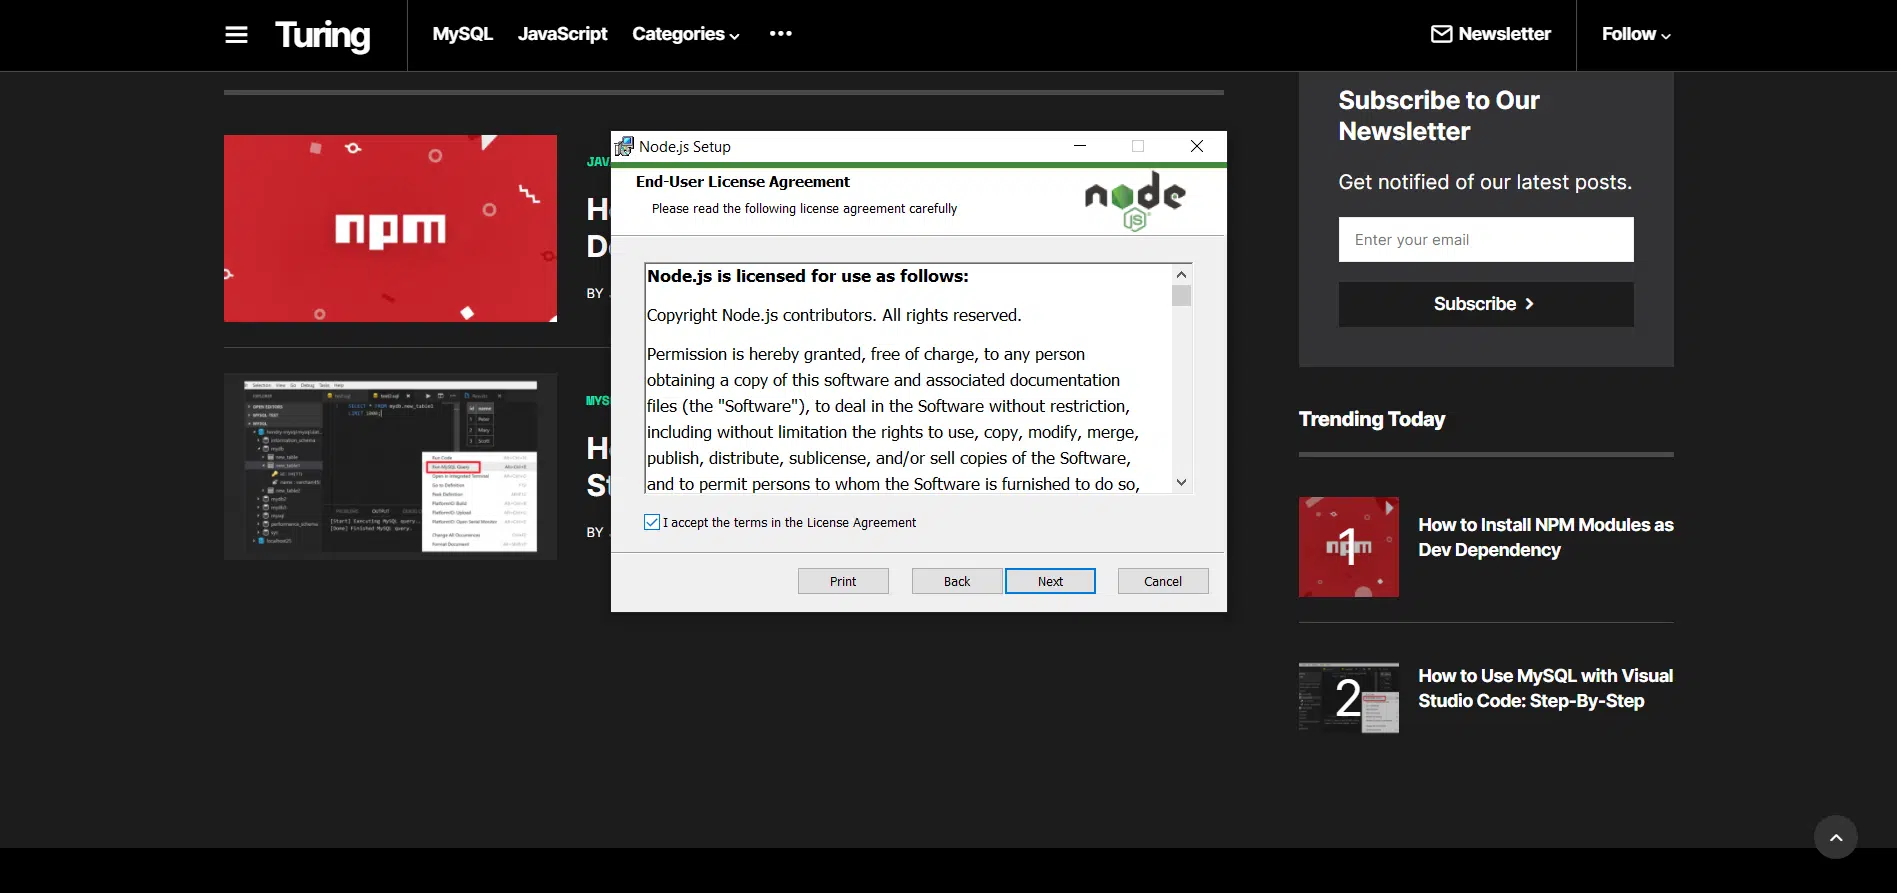Open the hamburger menu icon
Screen dimensions: 1897x893
[x=236, y=35]
